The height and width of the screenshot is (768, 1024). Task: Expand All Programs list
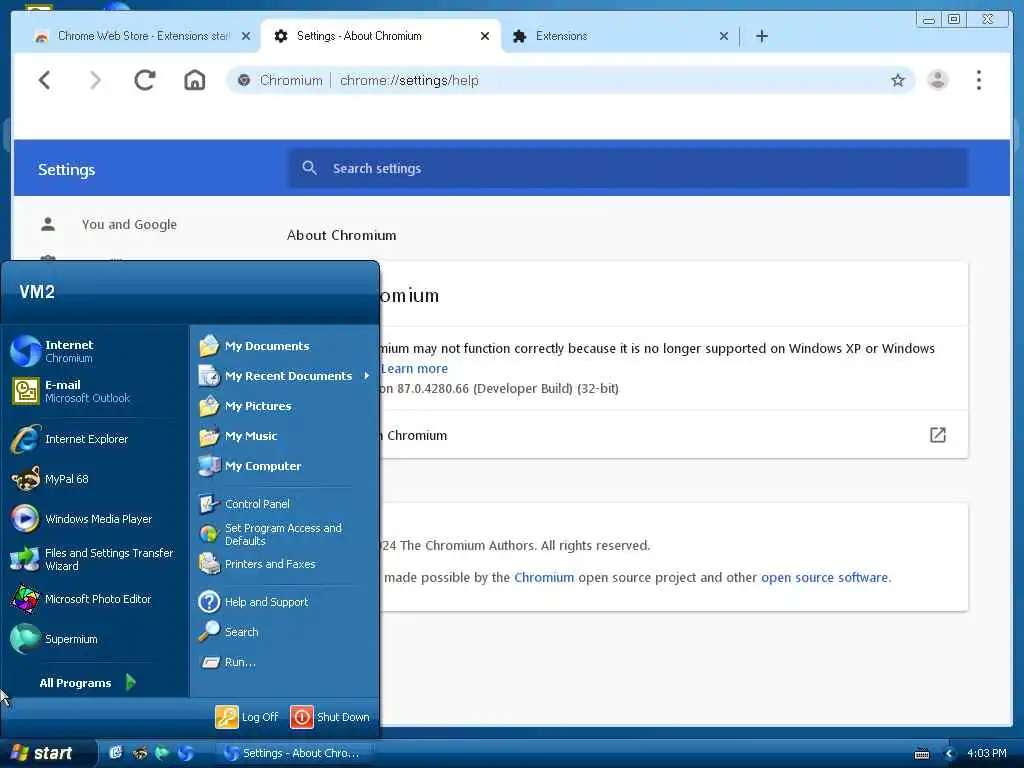point(88,682)
